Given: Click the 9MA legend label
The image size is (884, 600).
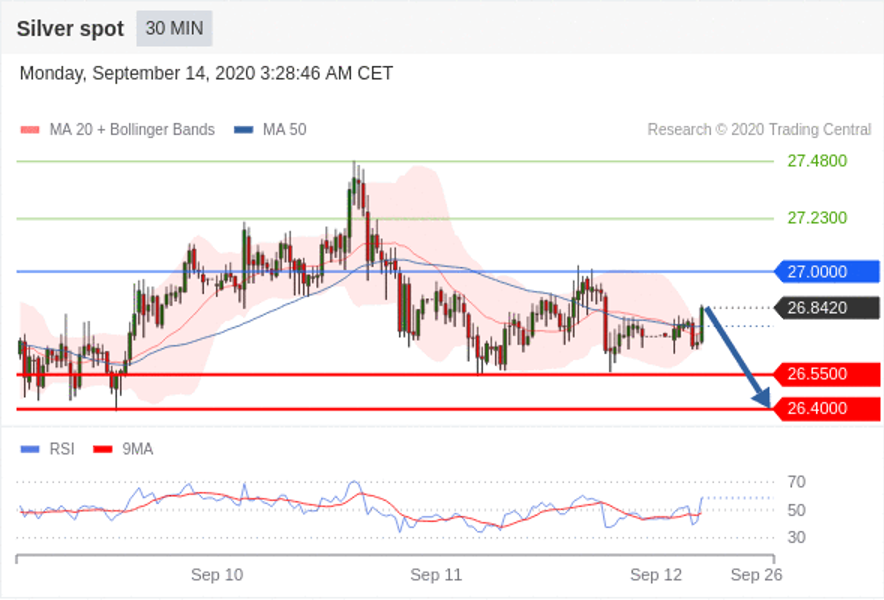Looking at the screenshot, I should coord(138,449).
